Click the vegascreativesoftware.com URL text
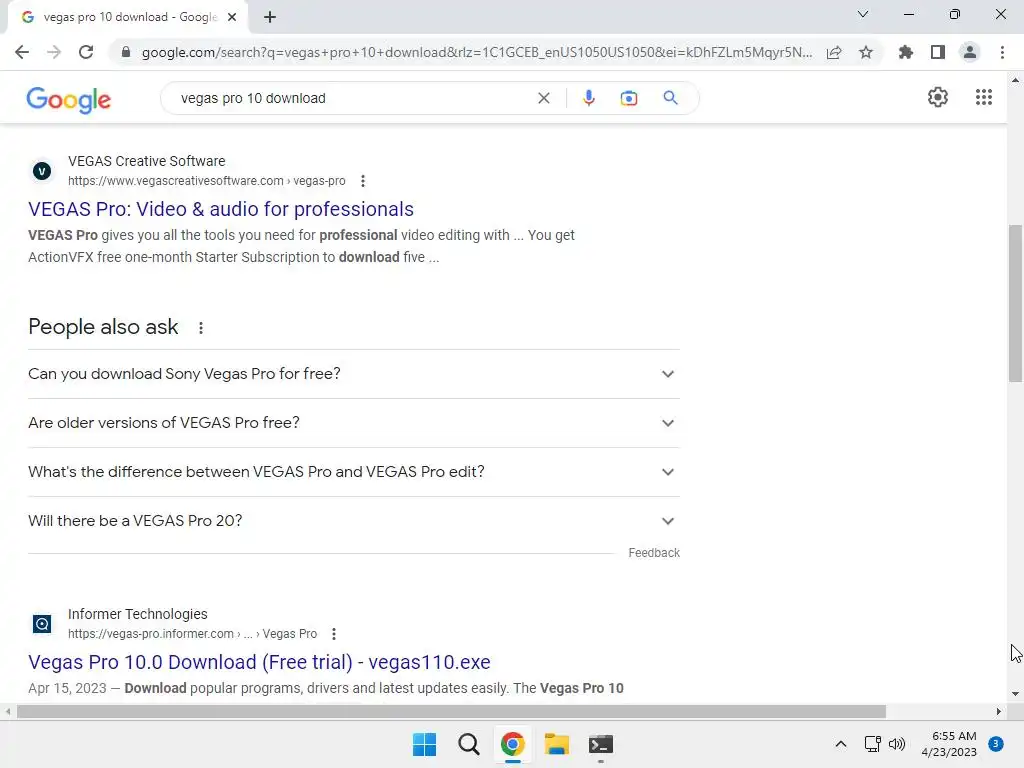Image resolution: width=1024 pixels, height=768 pixels. click(206, 181)
